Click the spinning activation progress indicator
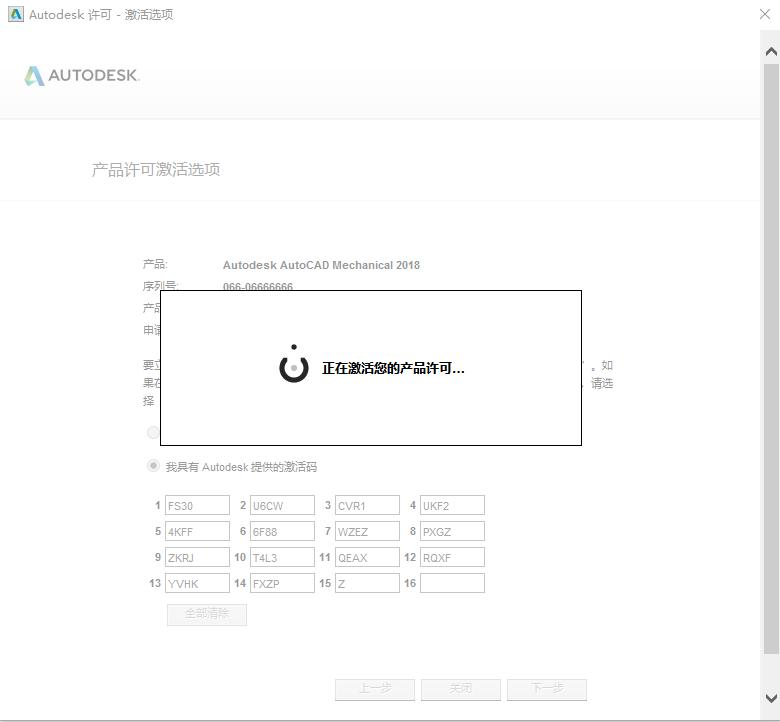 294,366
